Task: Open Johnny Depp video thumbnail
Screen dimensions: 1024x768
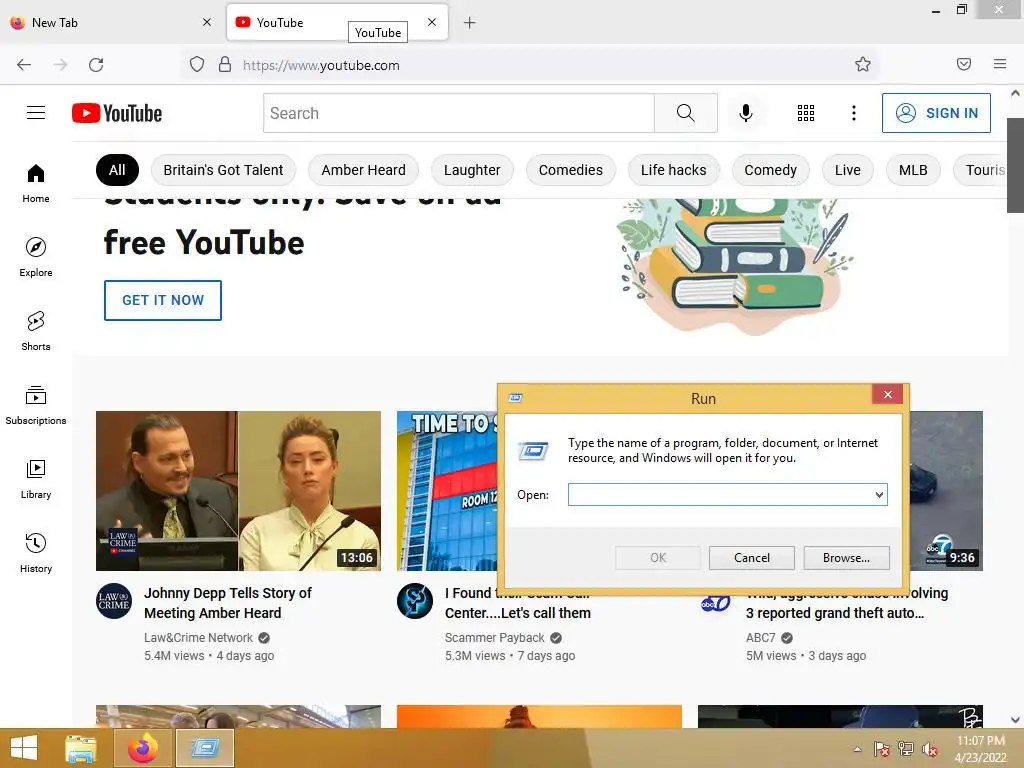Action: pyautogui.click(x=238, y=490)
